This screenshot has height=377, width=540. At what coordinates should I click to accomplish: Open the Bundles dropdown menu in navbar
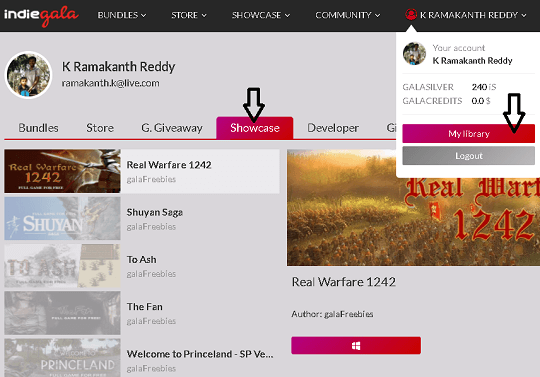(x=122, y=15)
